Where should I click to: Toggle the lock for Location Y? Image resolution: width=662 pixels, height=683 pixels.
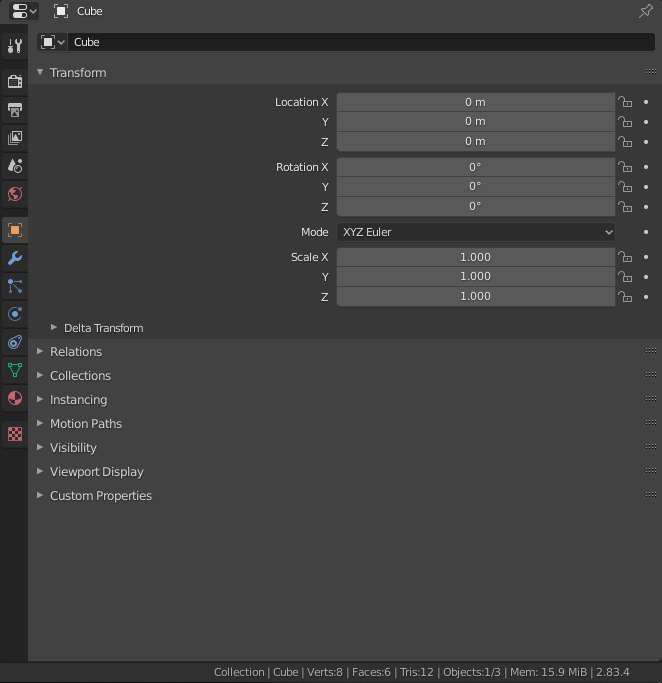click(x=625, y=122)
